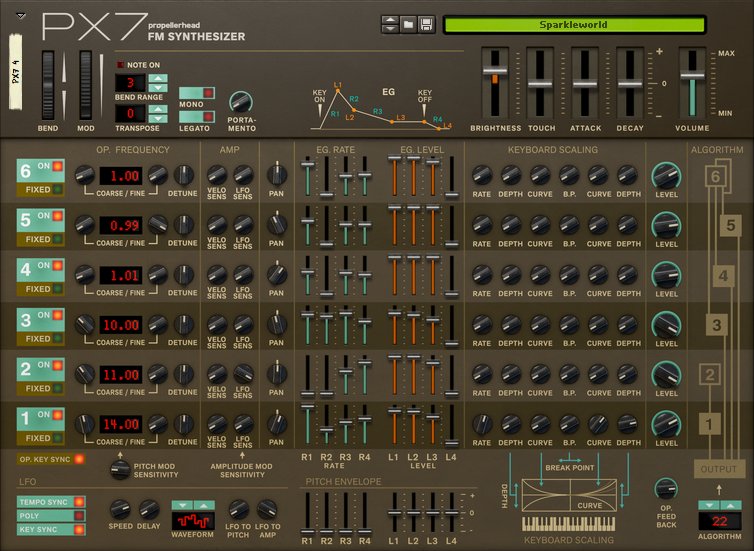Click the LFO Speed knob
Viewport: 754px width, 551px height.
tap(120, 509)
